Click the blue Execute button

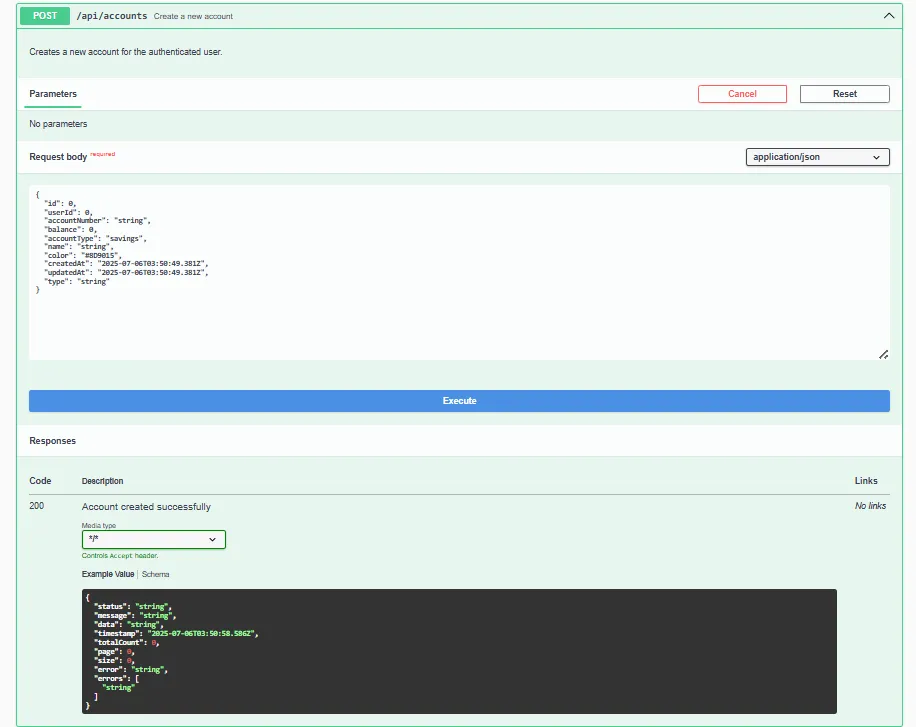pos(459,401)
